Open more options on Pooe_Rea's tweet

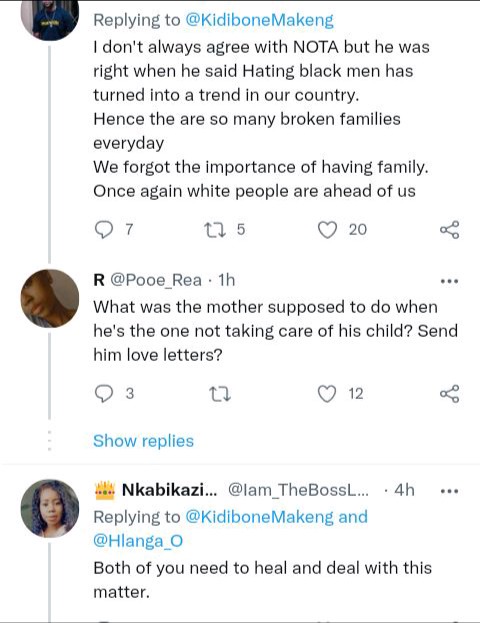coord(450,281)
